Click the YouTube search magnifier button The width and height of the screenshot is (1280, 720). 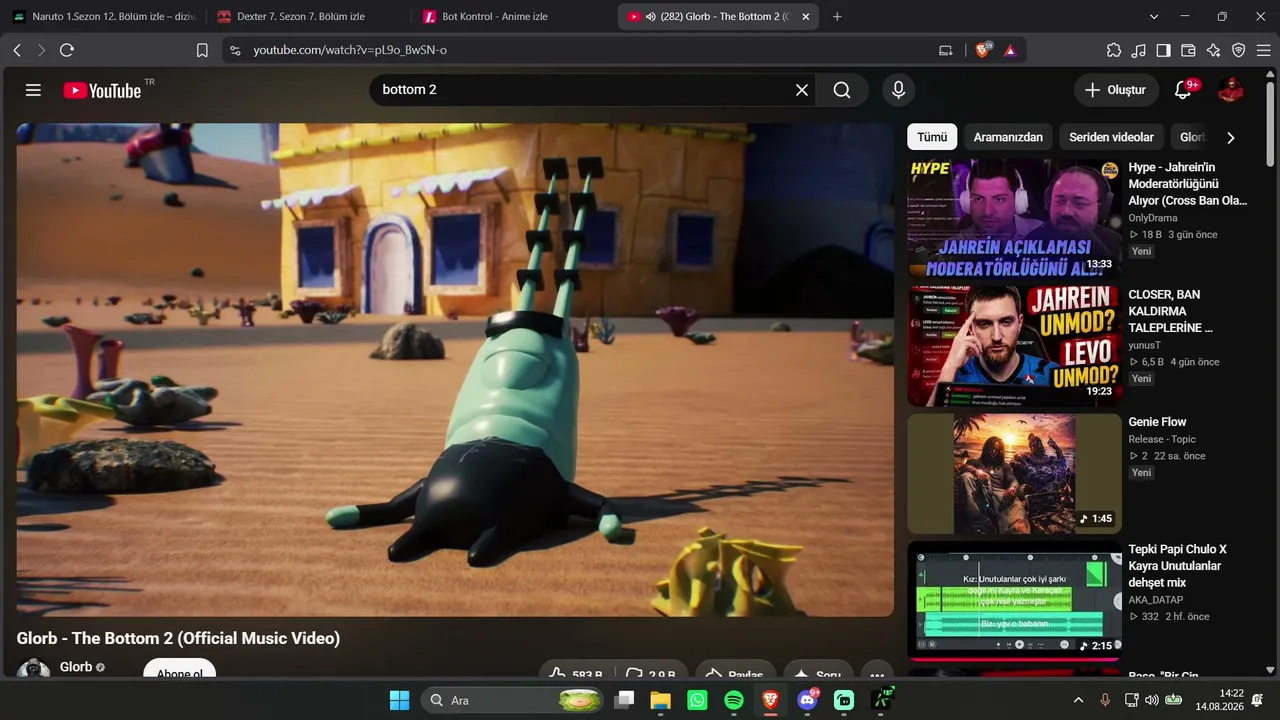pos(842,90)
